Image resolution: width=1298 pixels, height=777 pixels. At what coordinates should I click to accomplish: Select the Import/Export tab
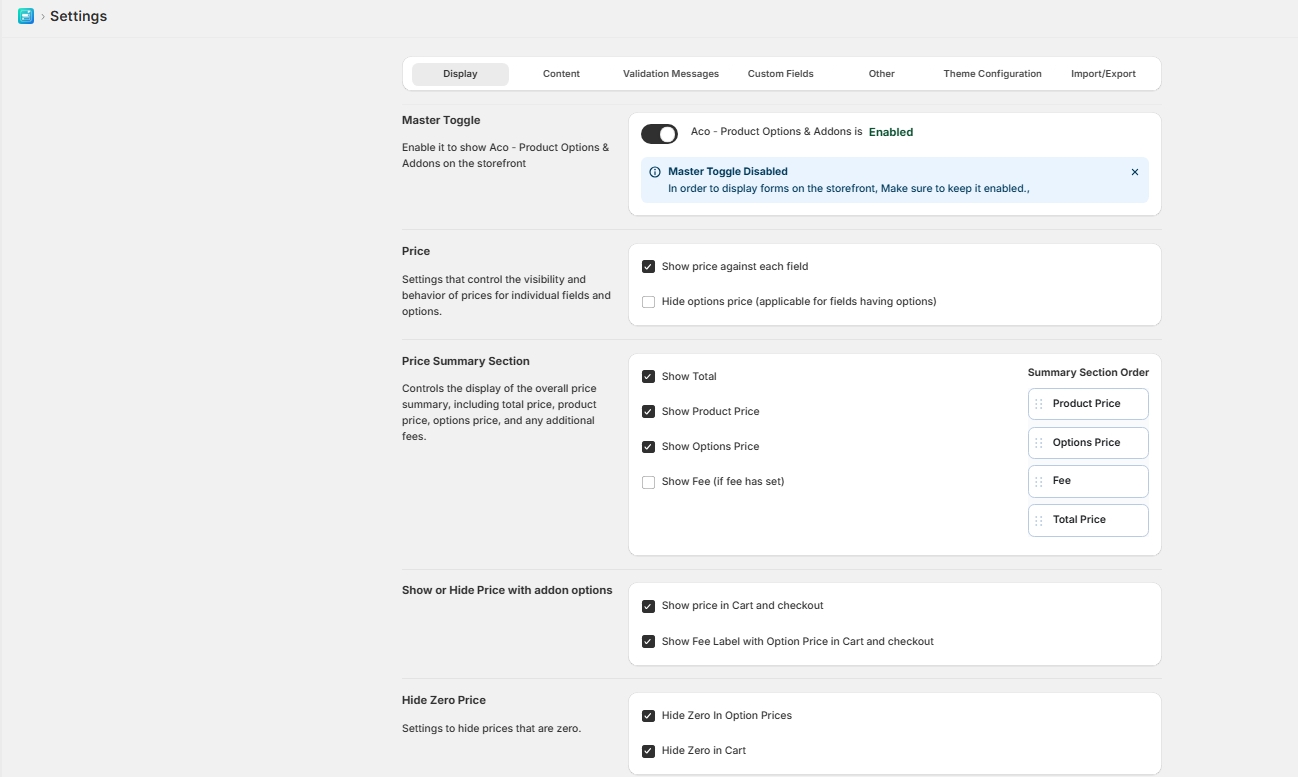coord(1103,74)
